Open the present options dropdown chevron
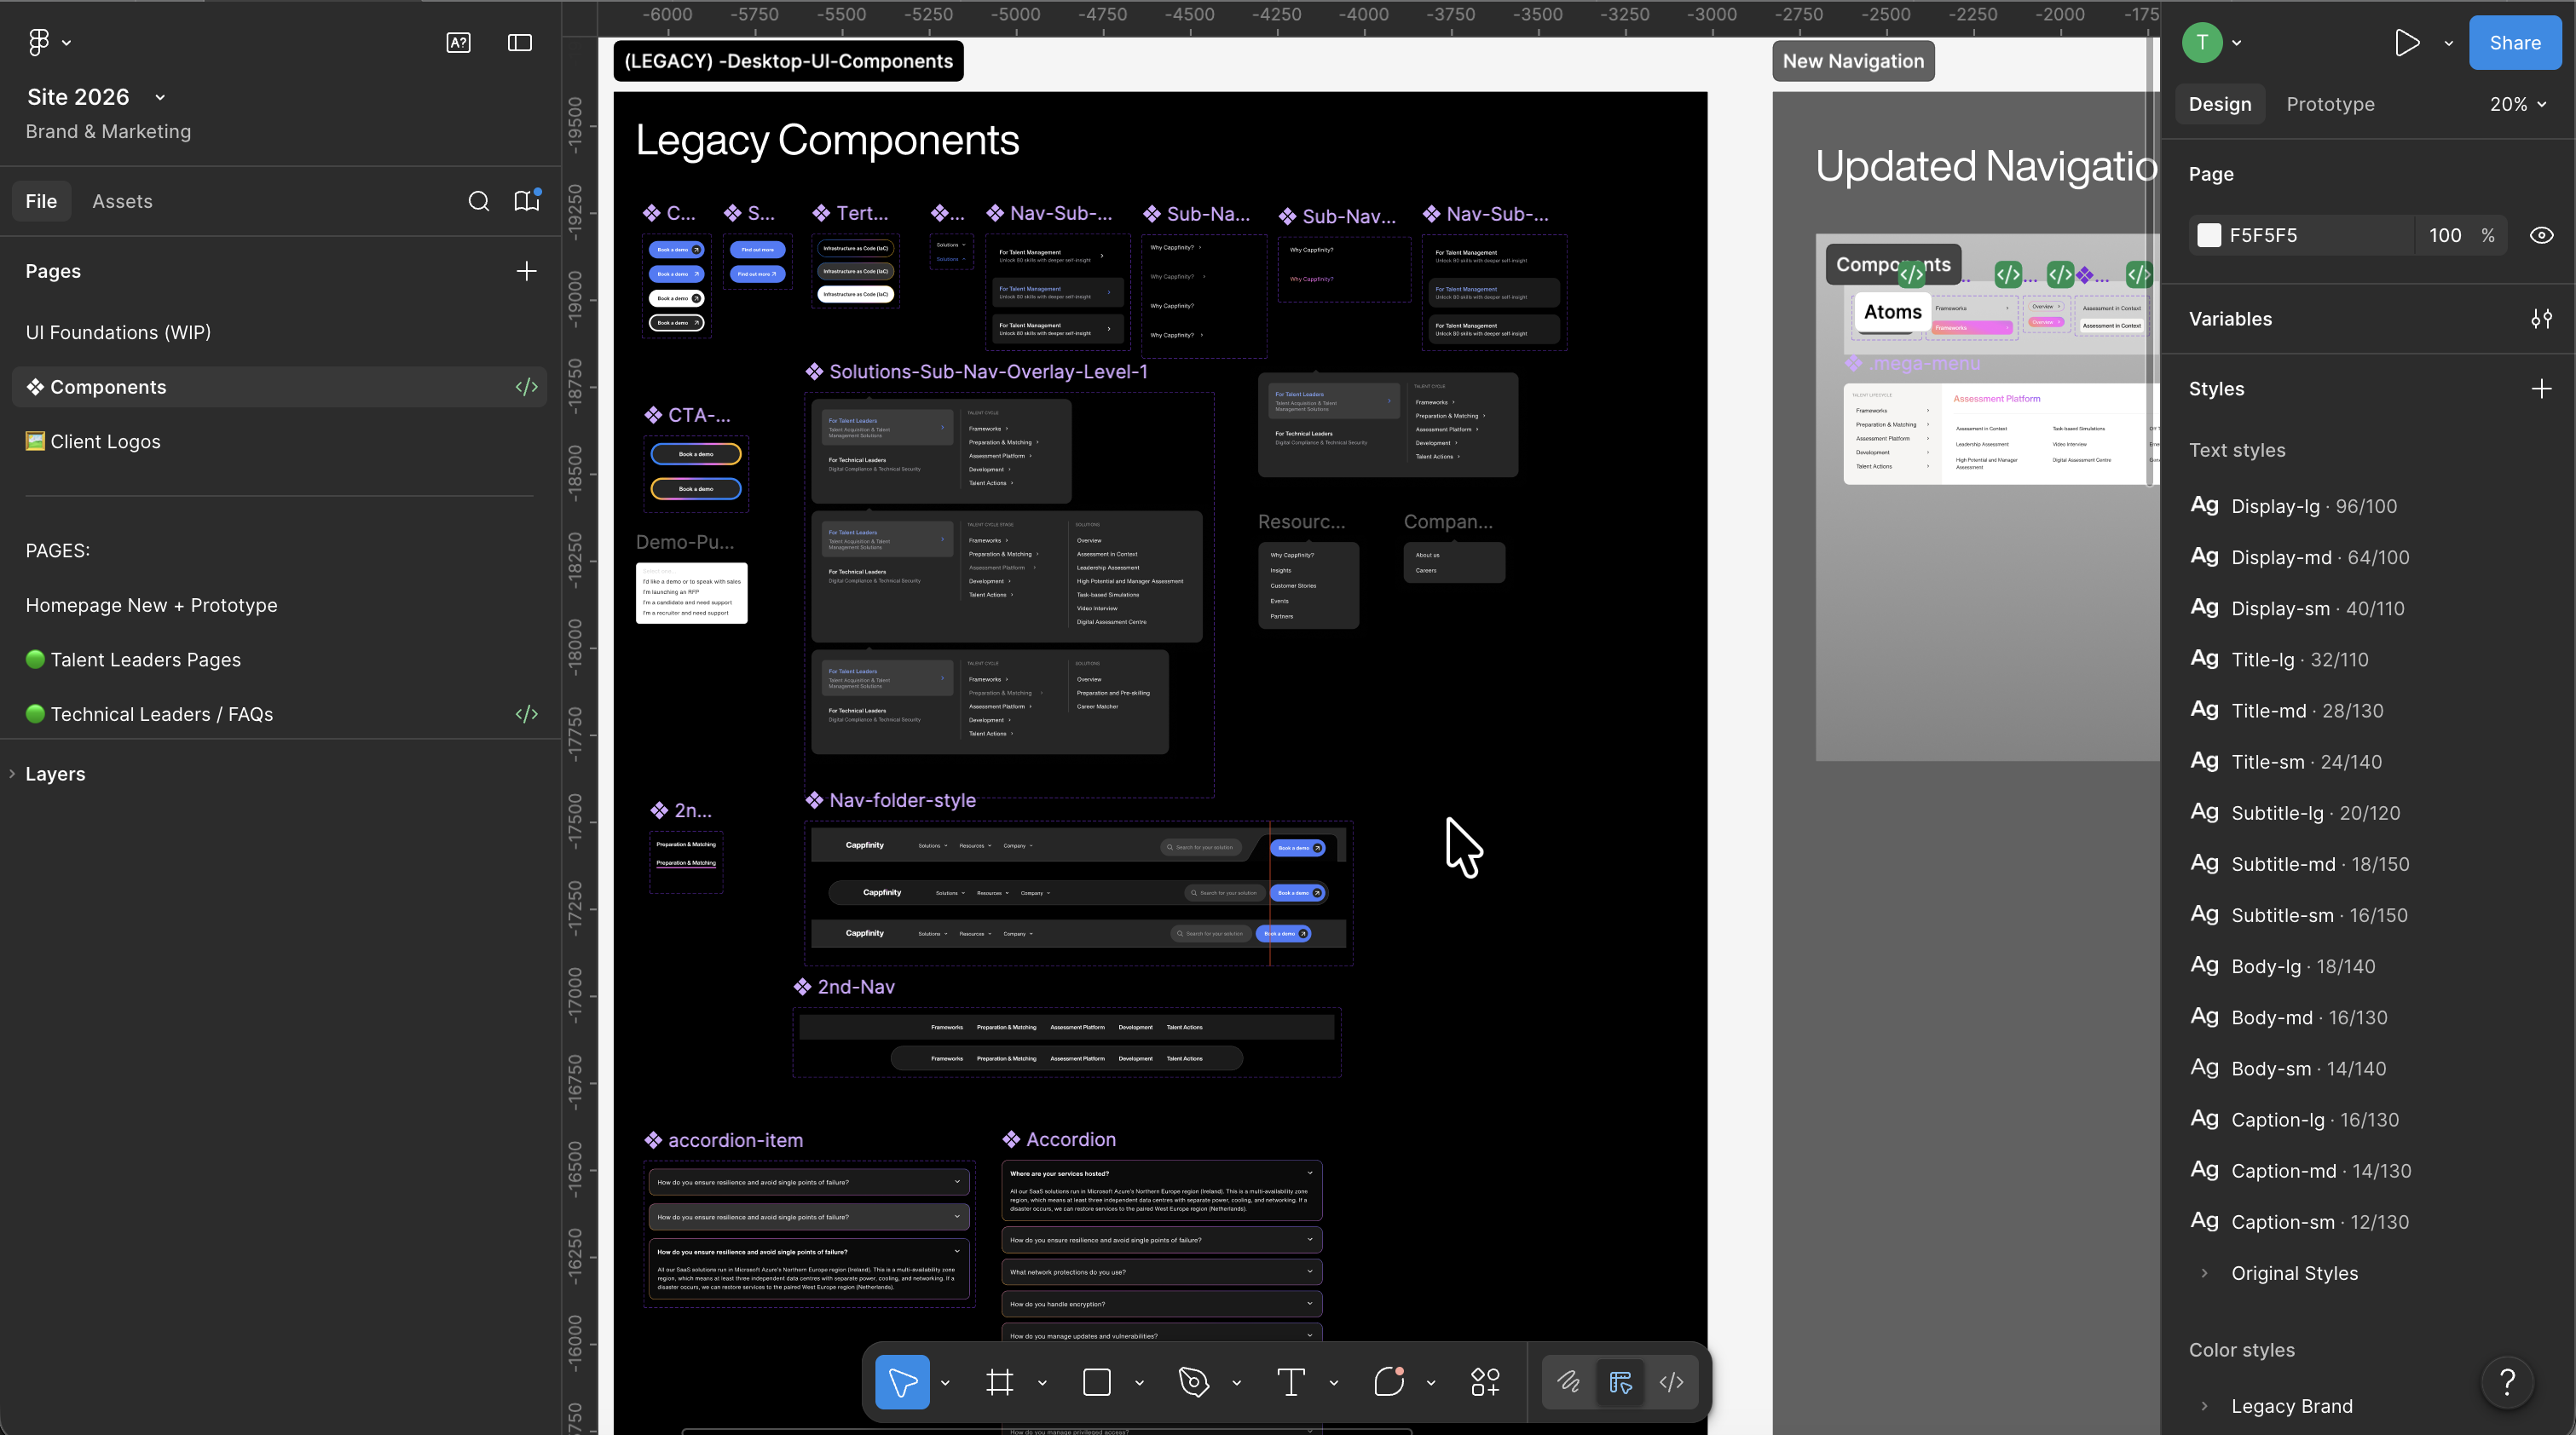The width and height of the screenshot is (2576, 1435). (2449, 43)
